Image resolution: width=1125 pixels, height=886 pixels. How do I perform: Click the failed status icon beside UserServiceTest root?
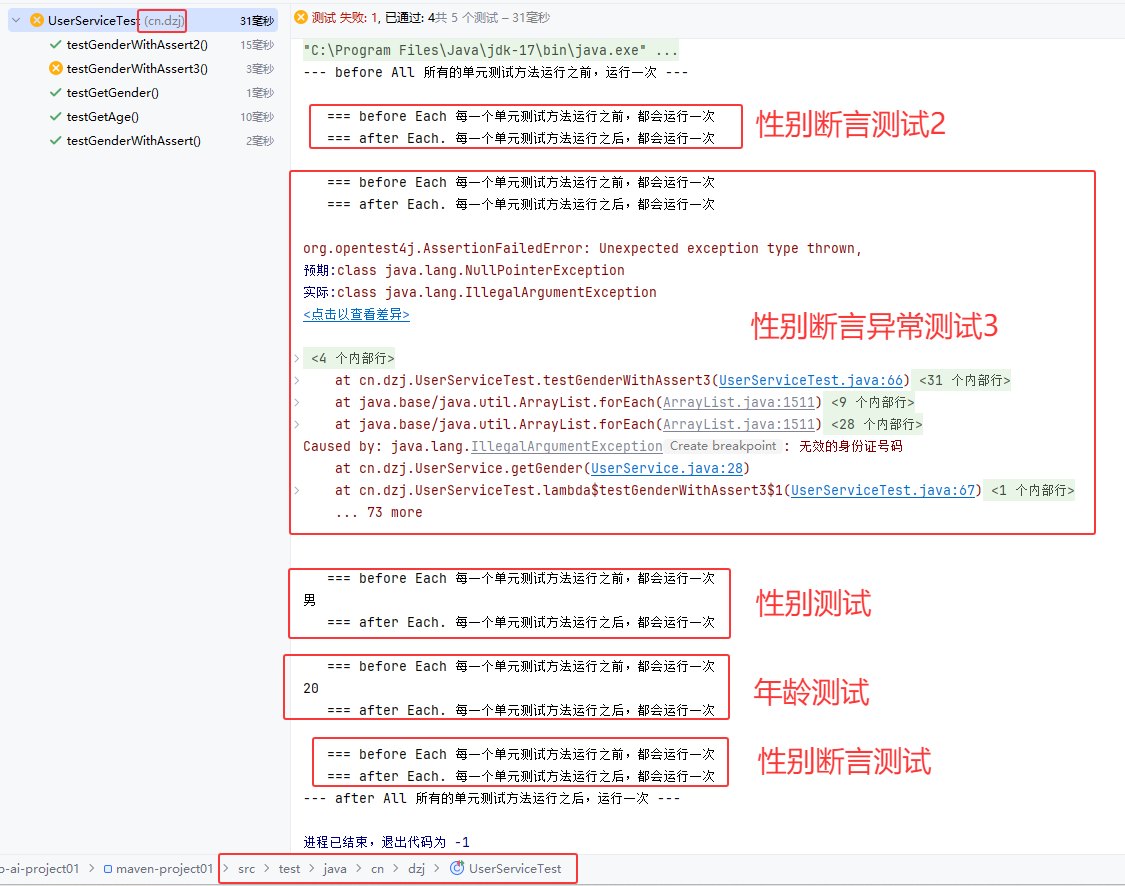click(x=37, y=20)
